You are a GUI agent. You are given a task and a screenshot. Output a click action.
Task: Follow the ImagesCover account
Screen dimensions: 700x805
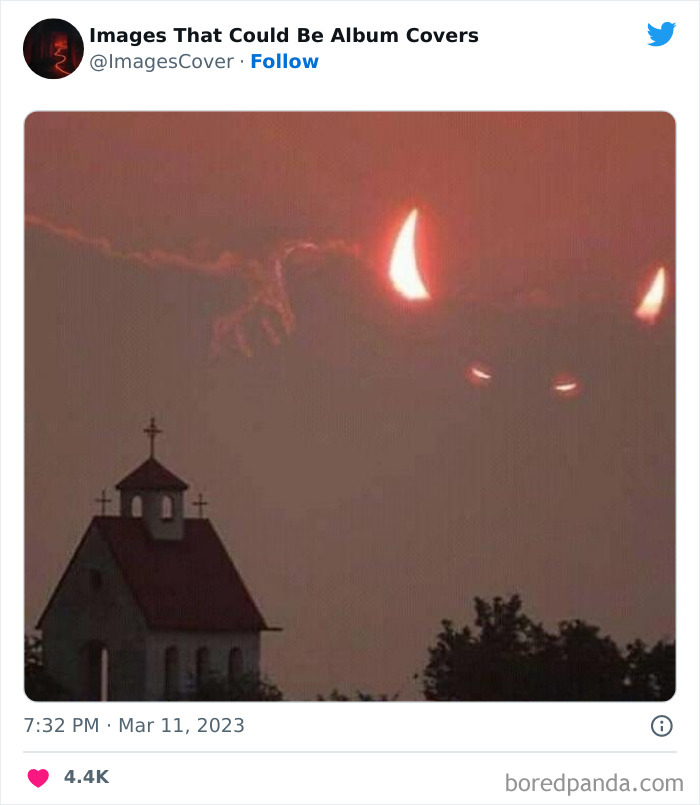coord(285,62)
